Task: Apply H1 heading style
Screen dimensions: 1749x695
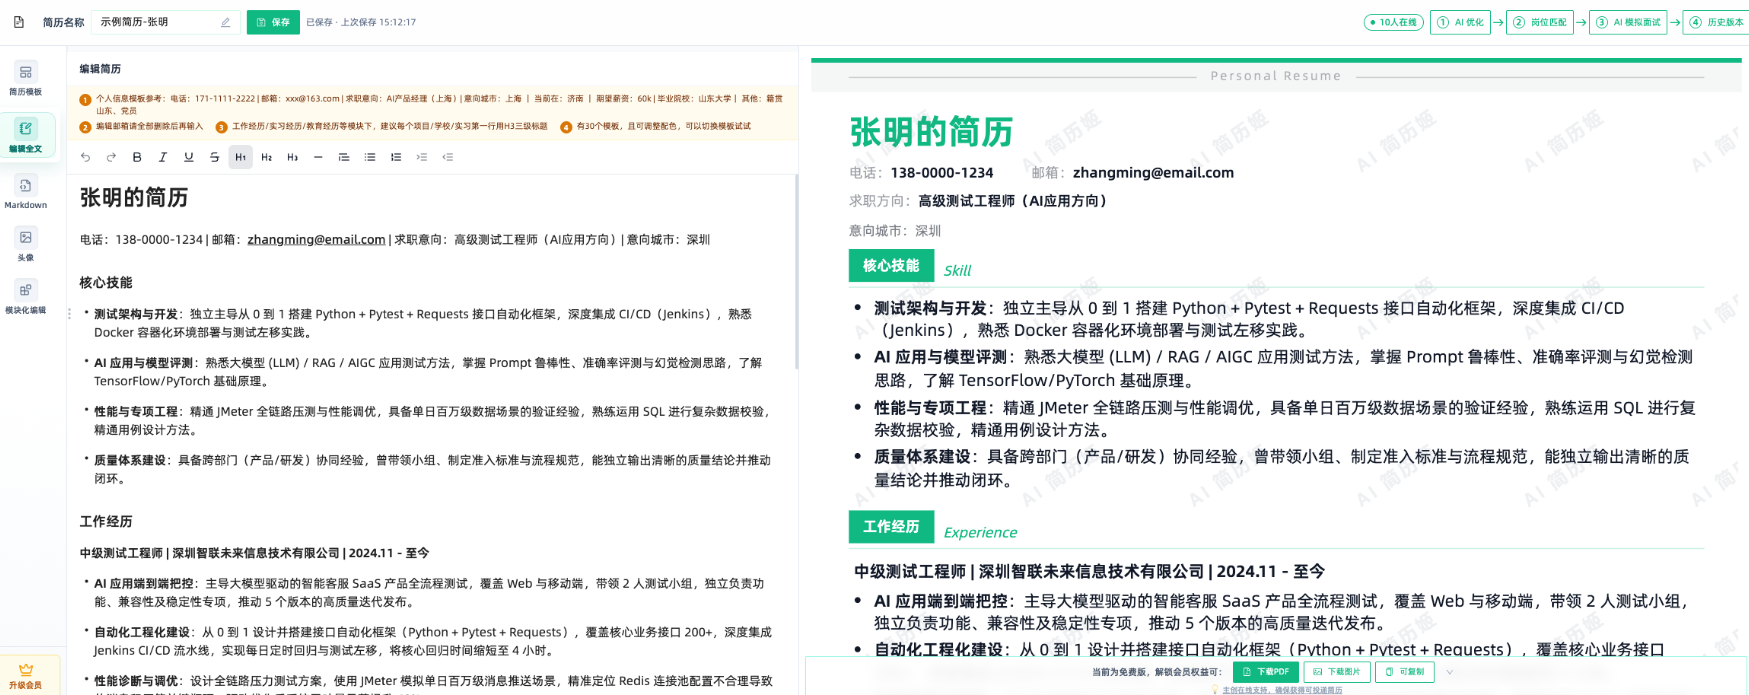Action: 240,157
